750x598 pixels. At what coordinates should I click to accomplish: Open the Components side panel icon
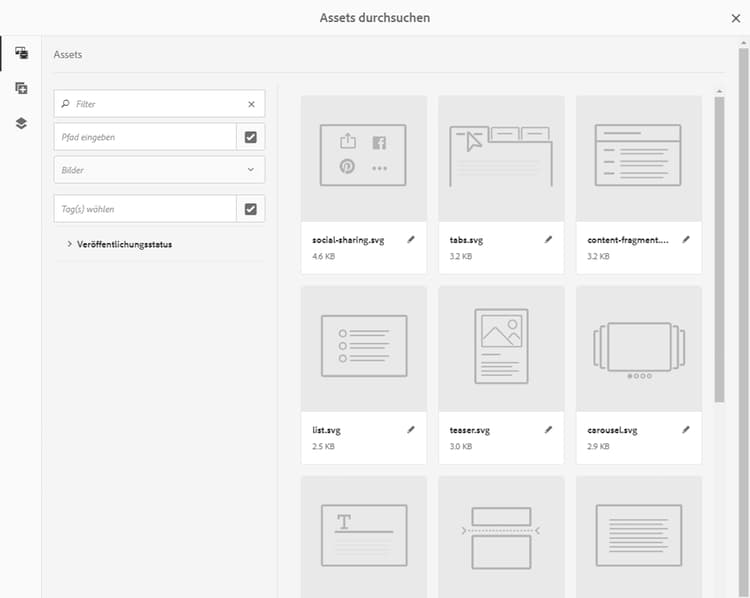pyautogui.click(x=21, y=88)
